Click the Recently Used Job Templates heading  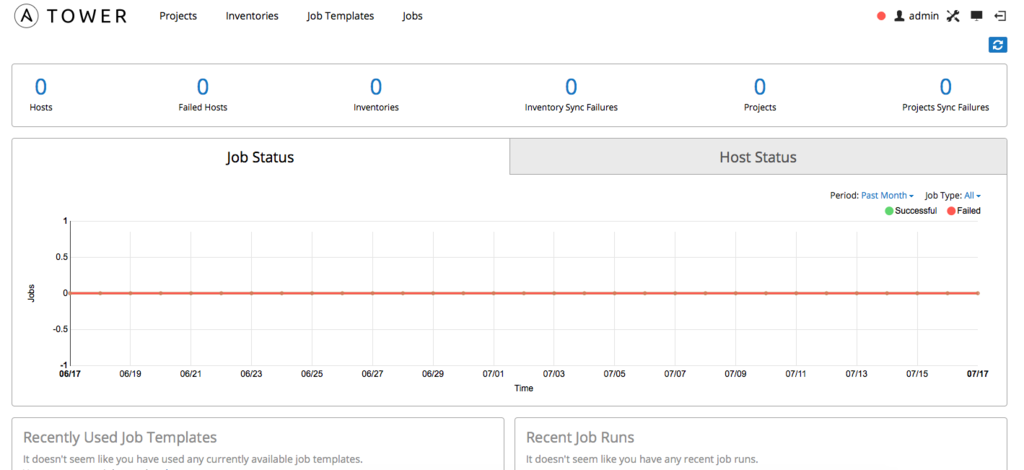coord(120,437)
